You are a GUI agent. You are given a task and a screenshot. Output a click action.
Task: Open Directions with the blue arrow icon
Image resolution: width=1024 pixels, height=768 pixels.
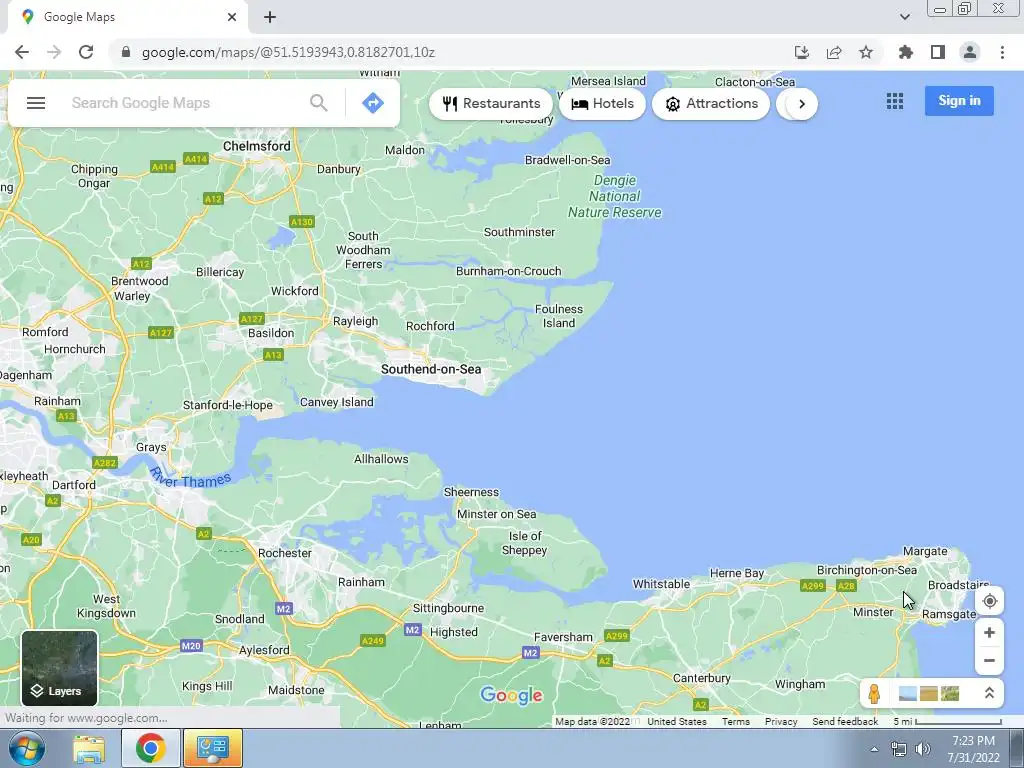(x=373, y=103)
